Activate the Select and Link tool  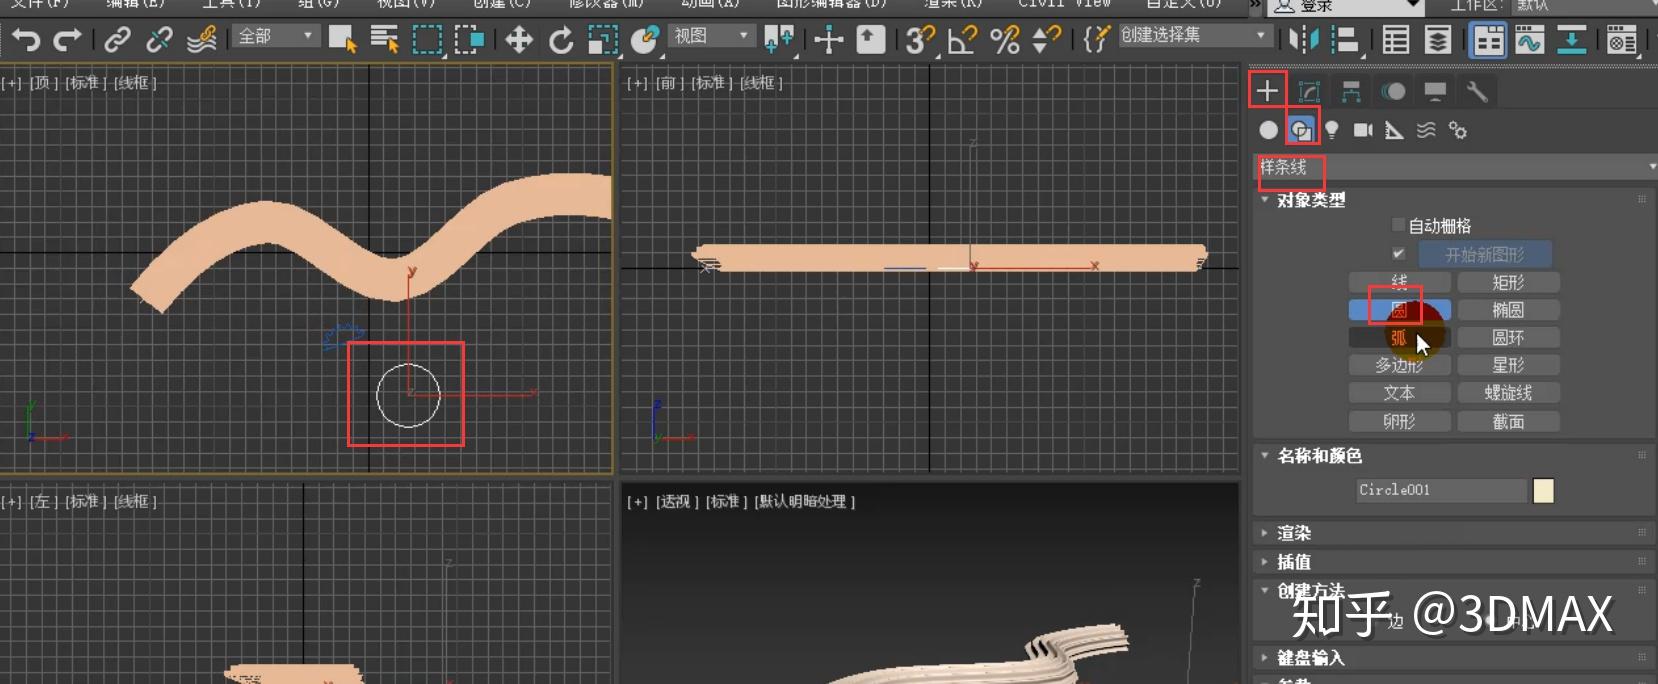click(x=118, y=40)
